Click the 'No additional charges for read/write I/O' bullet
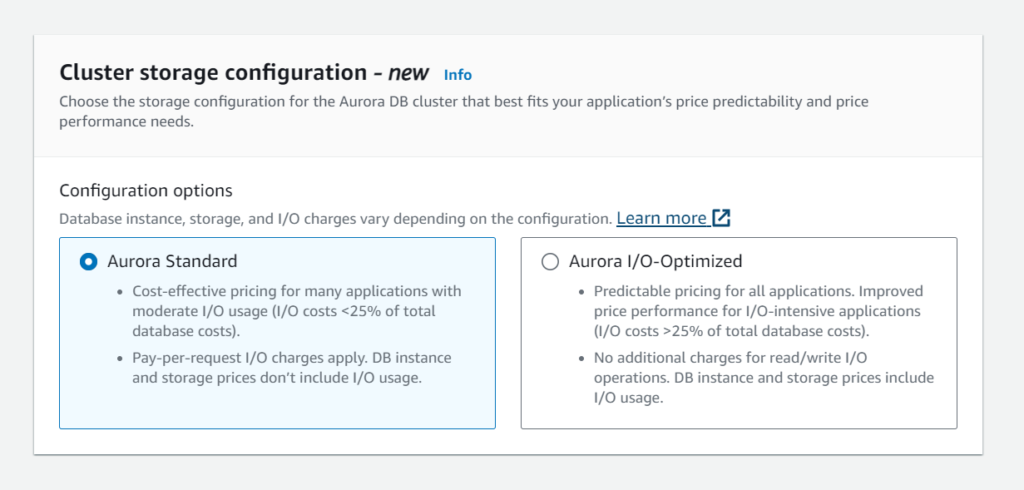 click(x=763, y=378)
